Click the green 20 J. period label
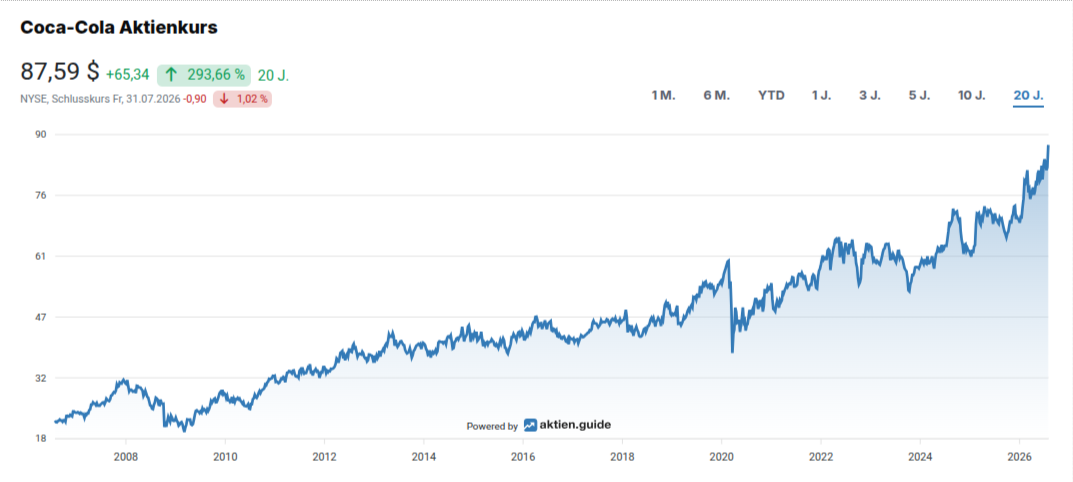Screen dimensions: 1073x482 pos(274,75)
